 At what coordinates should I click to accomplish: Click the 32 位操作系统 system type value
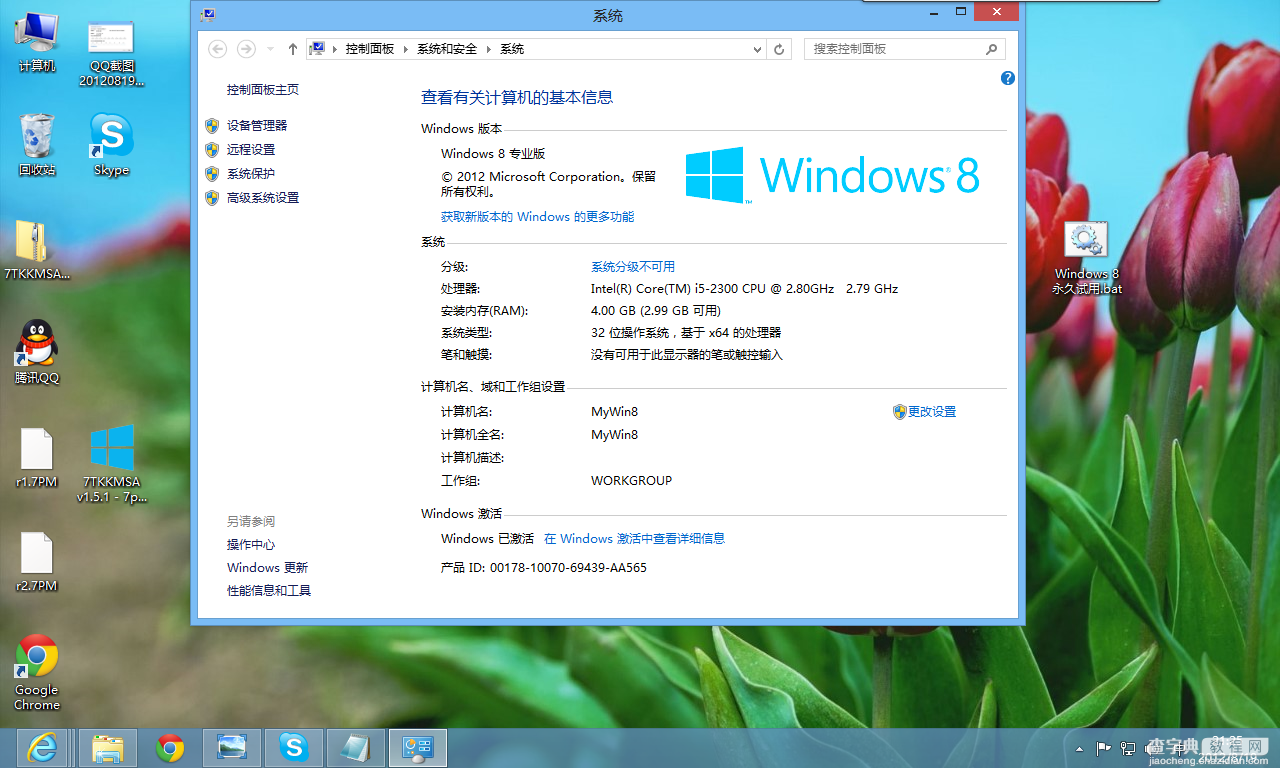click(686, 333)
